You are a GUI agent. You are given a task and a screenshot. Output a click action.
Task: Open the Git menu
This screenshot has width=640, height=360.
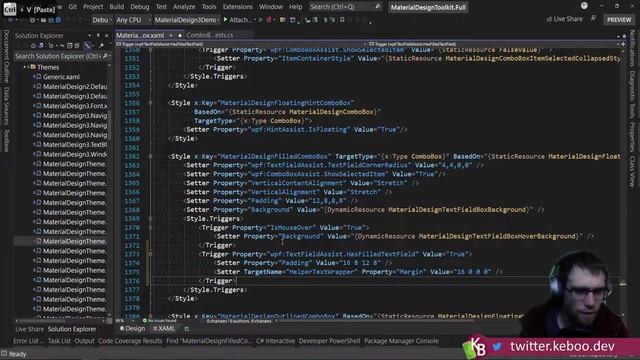pos(73,7)
